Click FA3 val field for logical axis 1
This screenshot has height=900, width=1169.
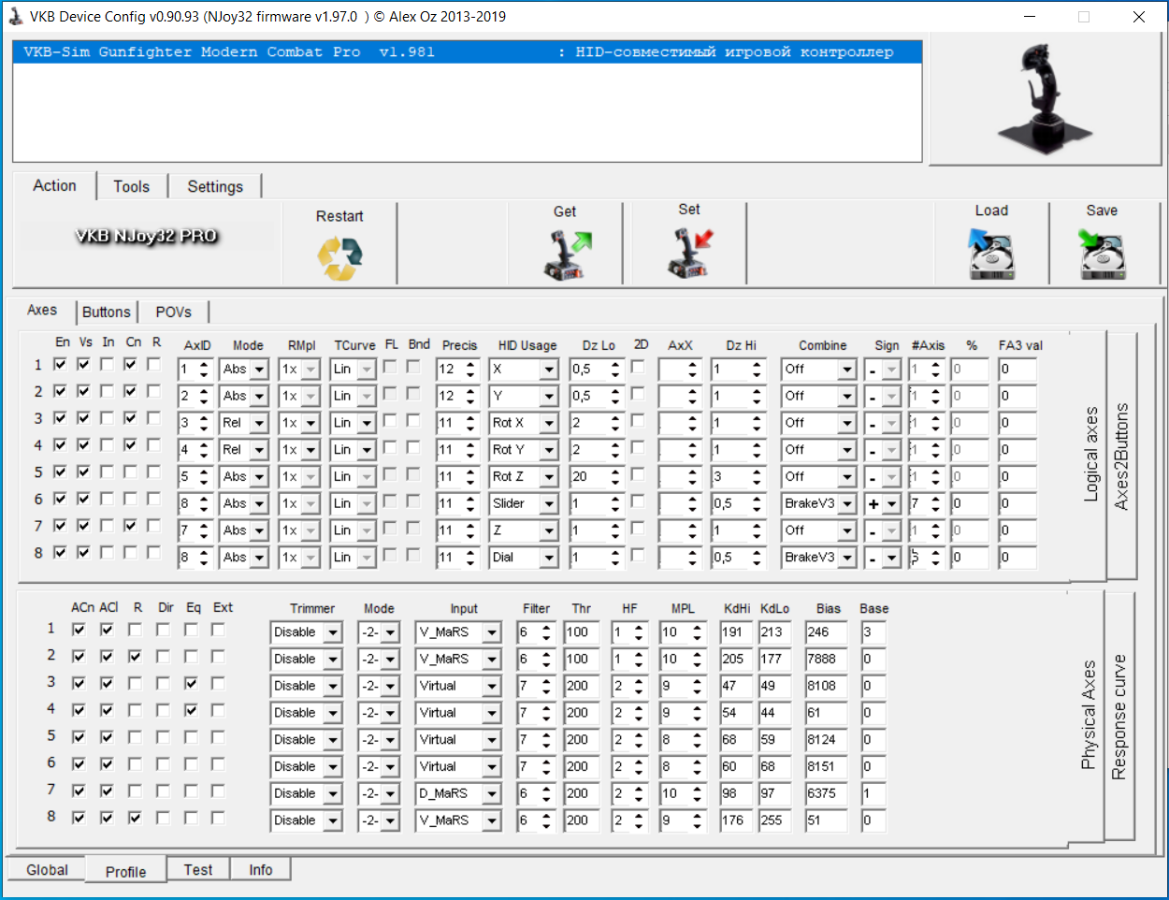[1017, 369]
